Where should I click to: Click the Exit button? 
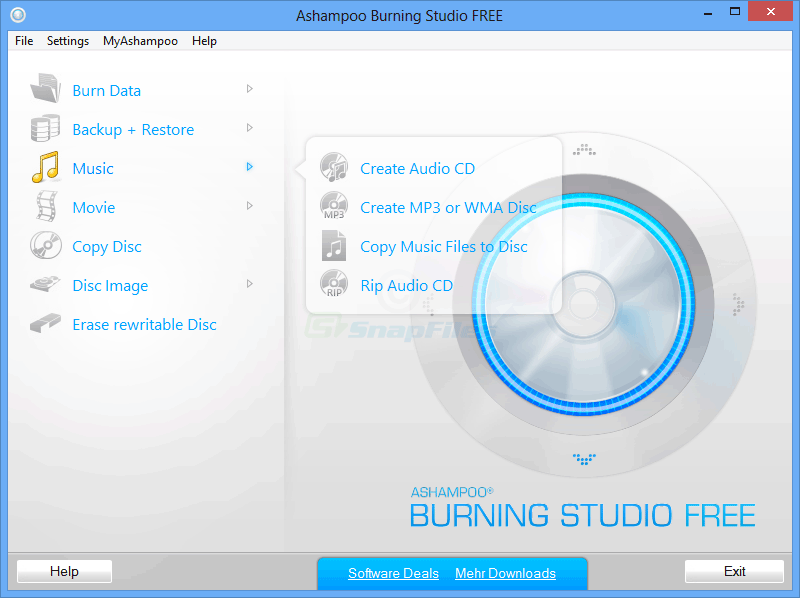click(x=734, y=571)
